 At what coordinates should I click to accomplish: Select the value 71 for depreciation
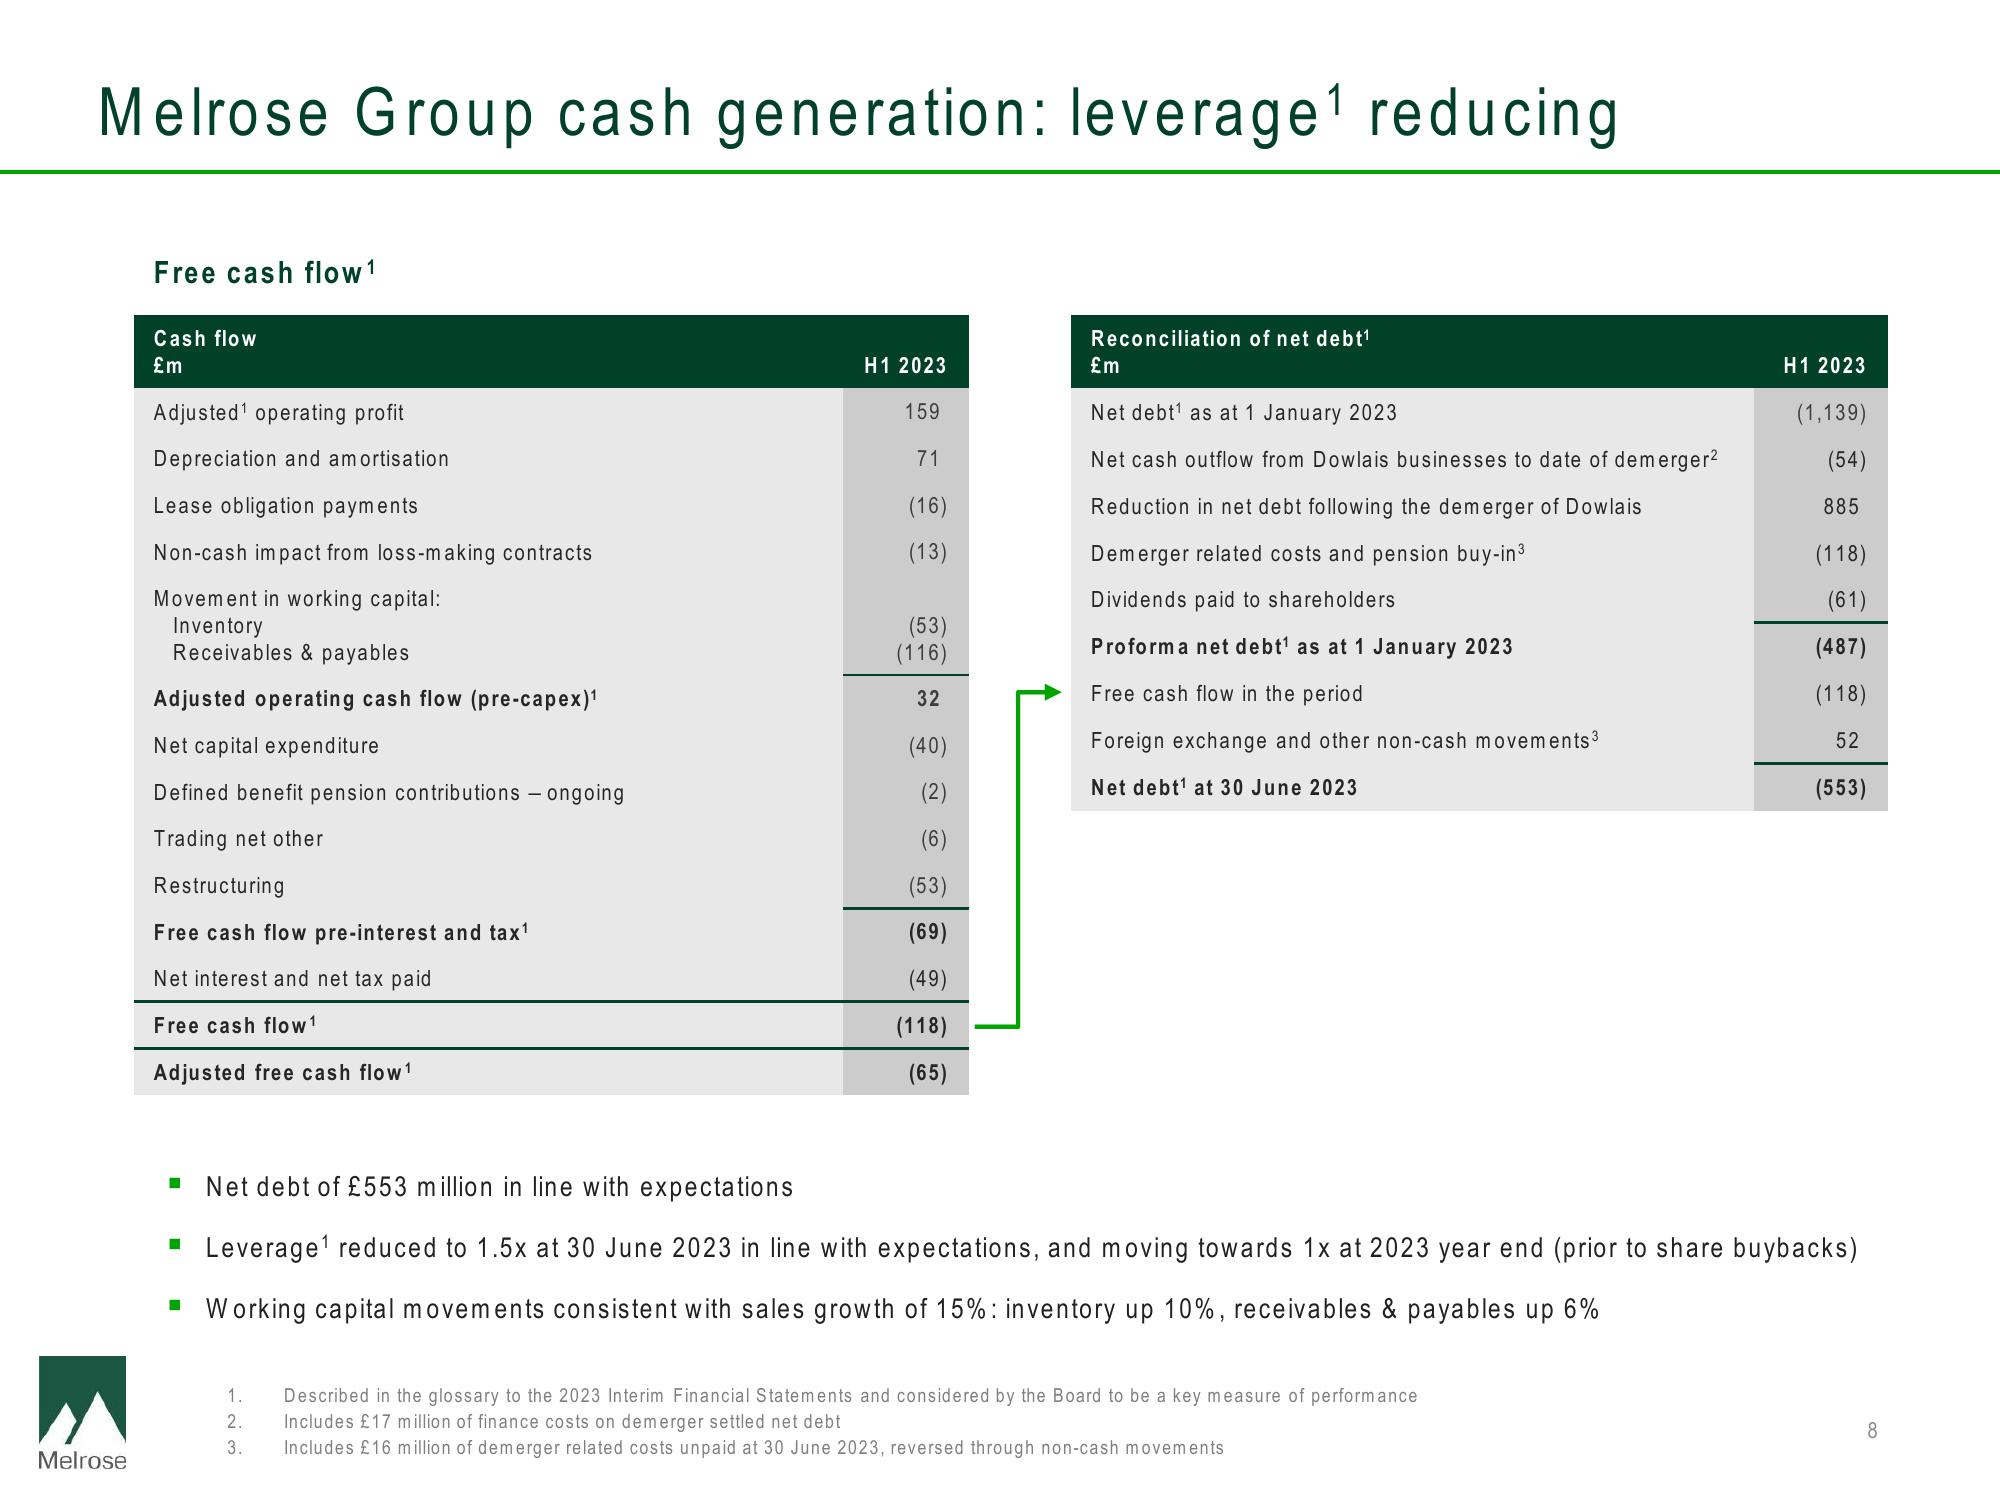coord(928,458)
